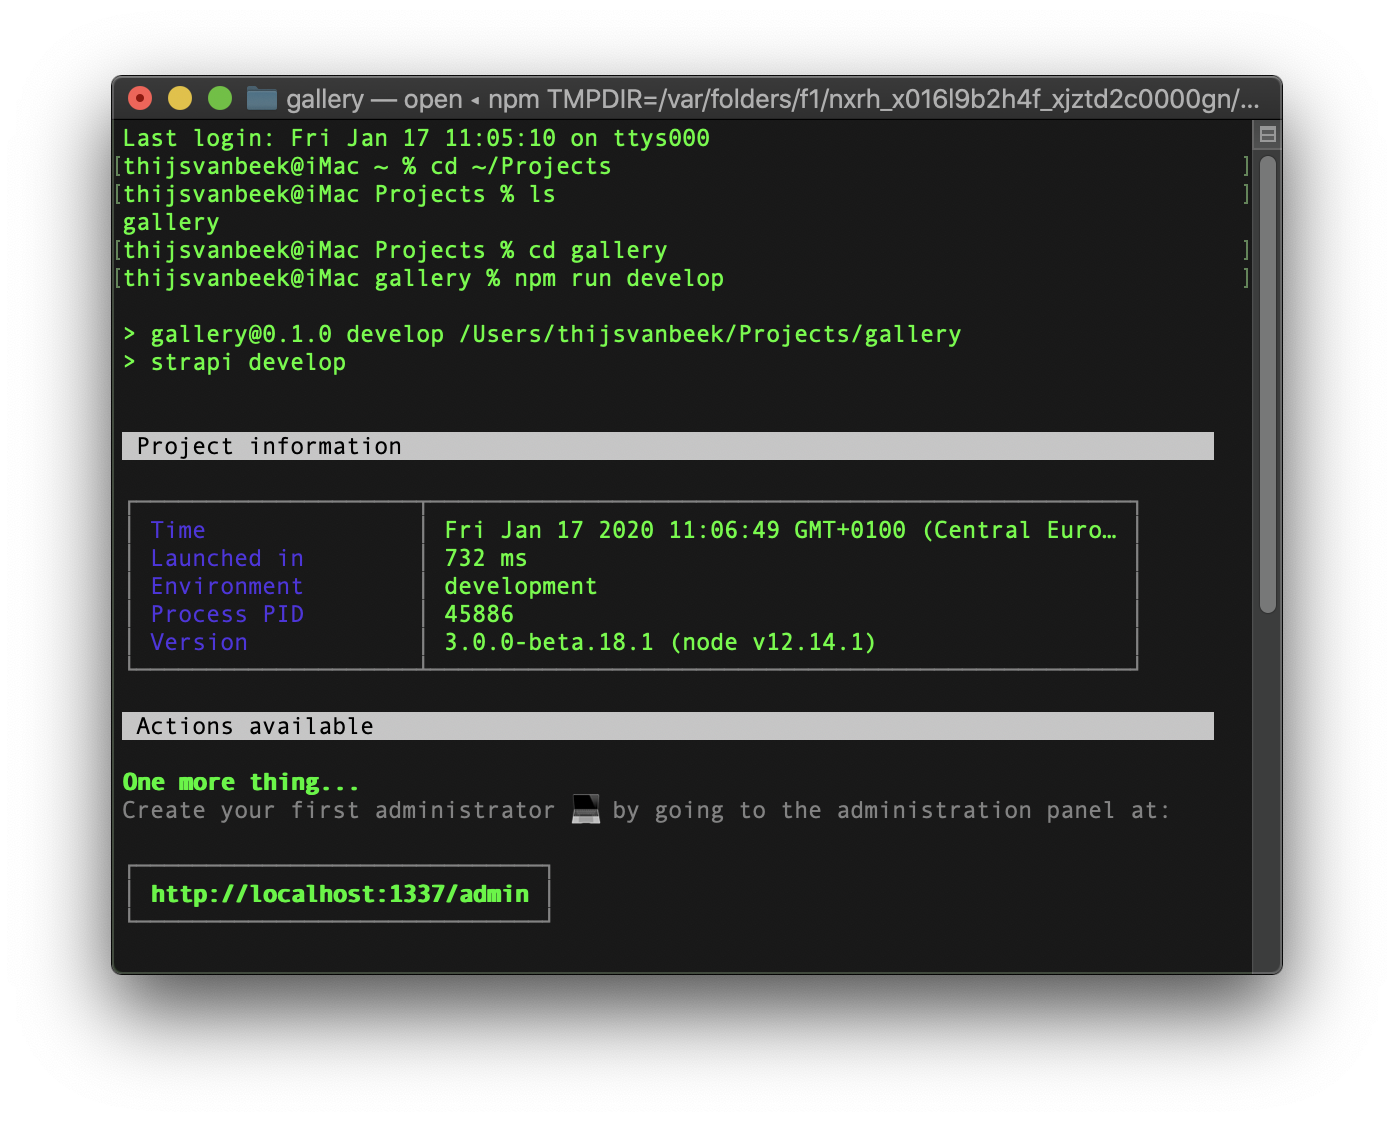Screen dimensions: 1394x1122
Task: Click the gallery folder icon in title bar
Action: click(x=262, y=98)
